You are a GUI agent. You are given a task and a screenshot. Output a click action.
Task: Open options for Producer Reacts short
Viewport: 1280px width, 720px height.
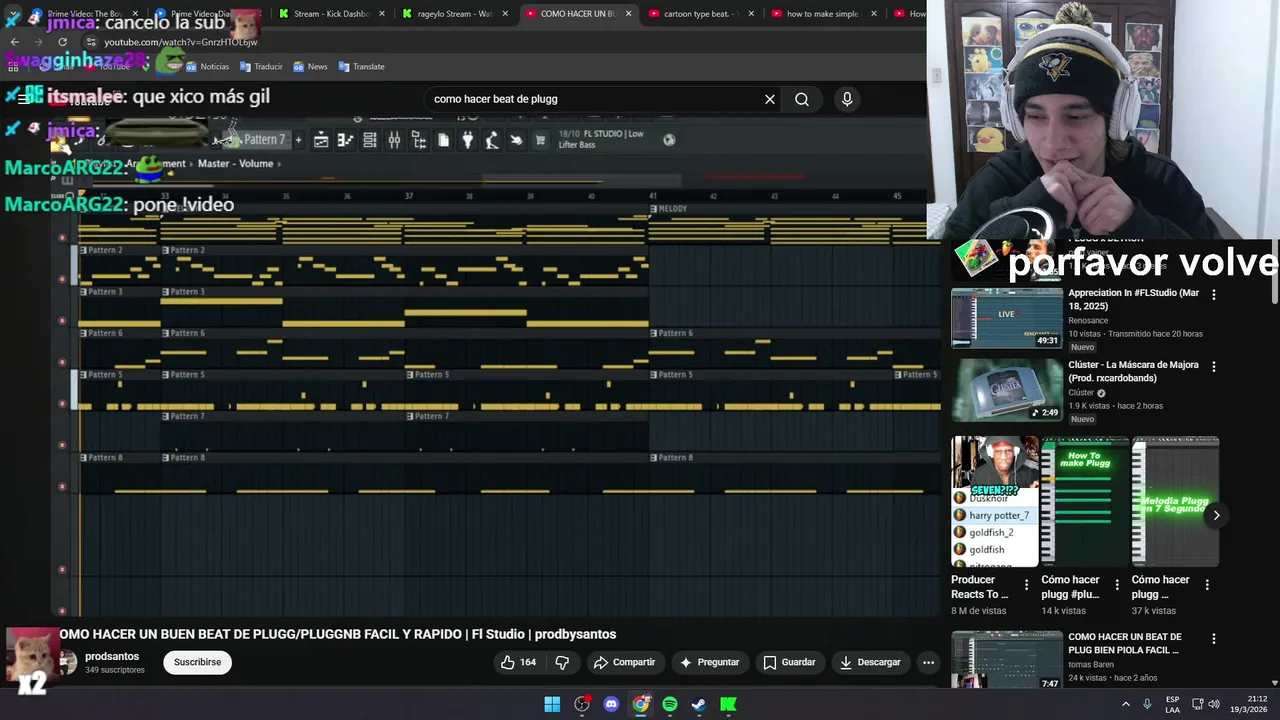[1026, 584]
